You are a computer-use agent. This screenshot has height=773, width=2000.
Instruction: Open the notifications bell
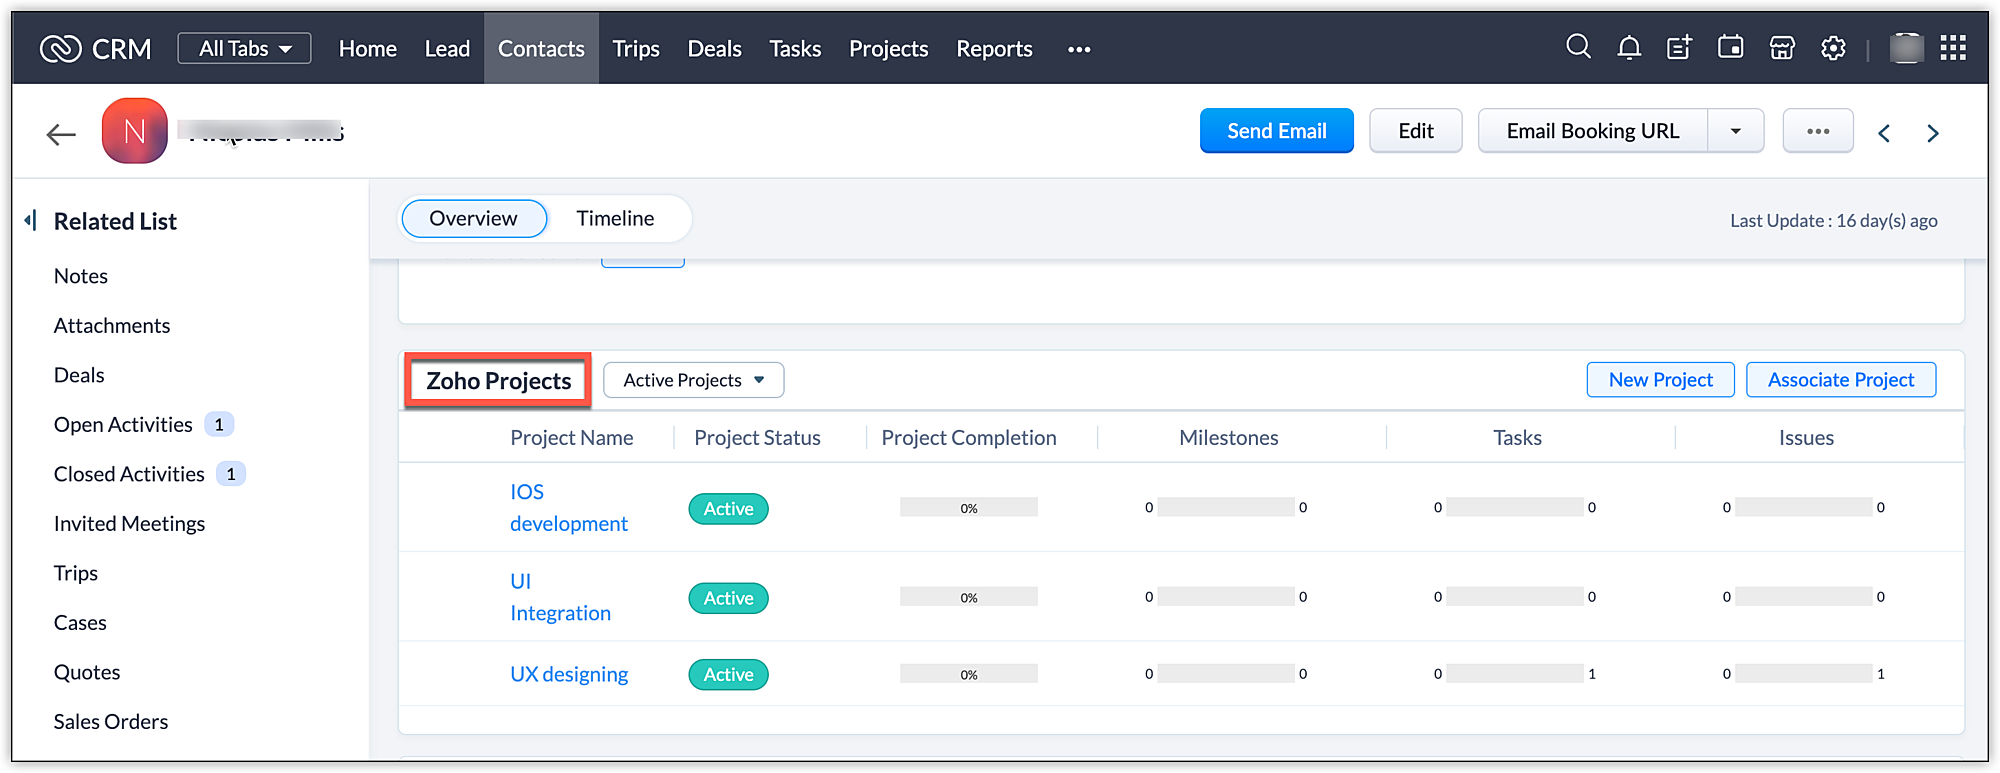pos(1629,47)
